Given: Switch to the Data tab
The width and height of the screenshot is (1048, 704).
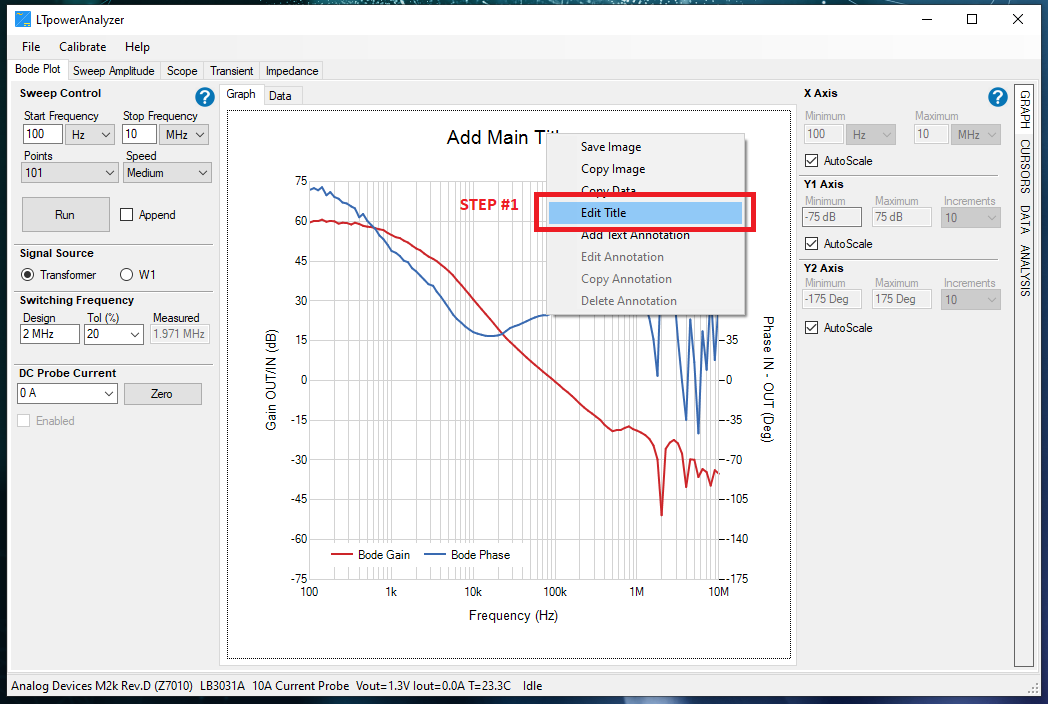Looking at the screenshot, I should pos(280,96).
